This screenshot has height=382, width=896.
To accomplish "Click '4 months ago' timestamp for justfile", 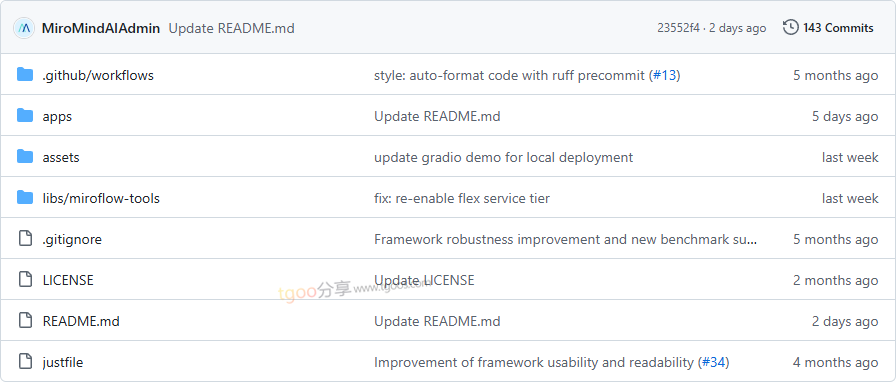I will click(835, 363).
